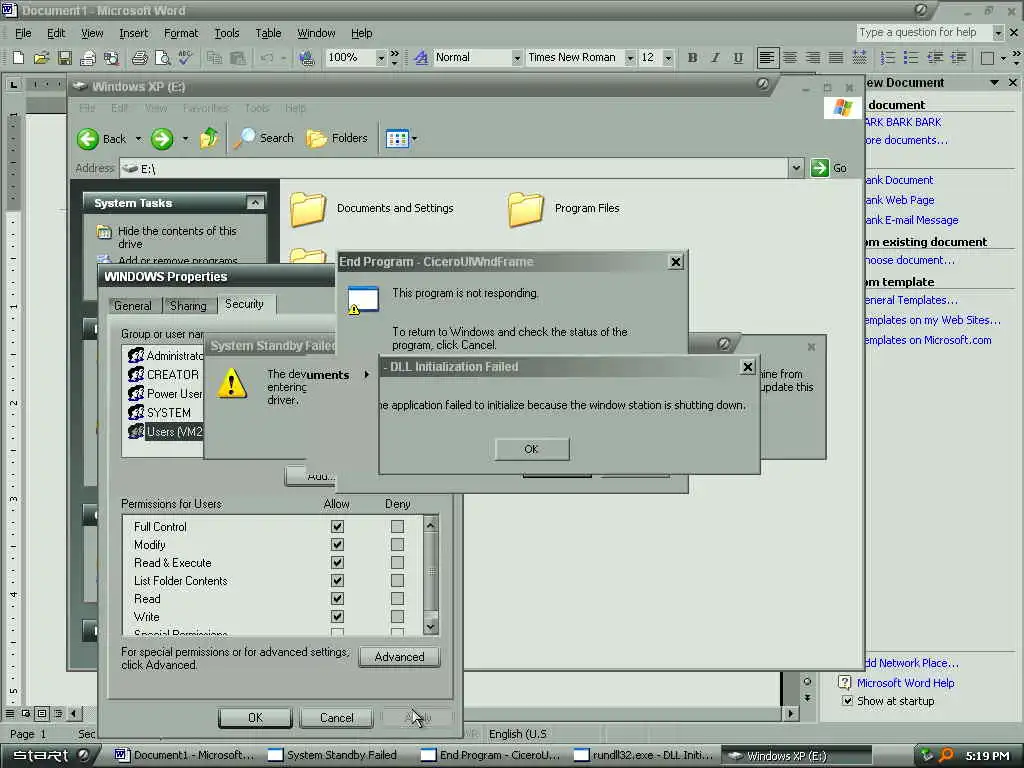Screen dimensions: 1024x768
Task: Uncheck Allow for Read & Execute permission
Action: (337, 562)
